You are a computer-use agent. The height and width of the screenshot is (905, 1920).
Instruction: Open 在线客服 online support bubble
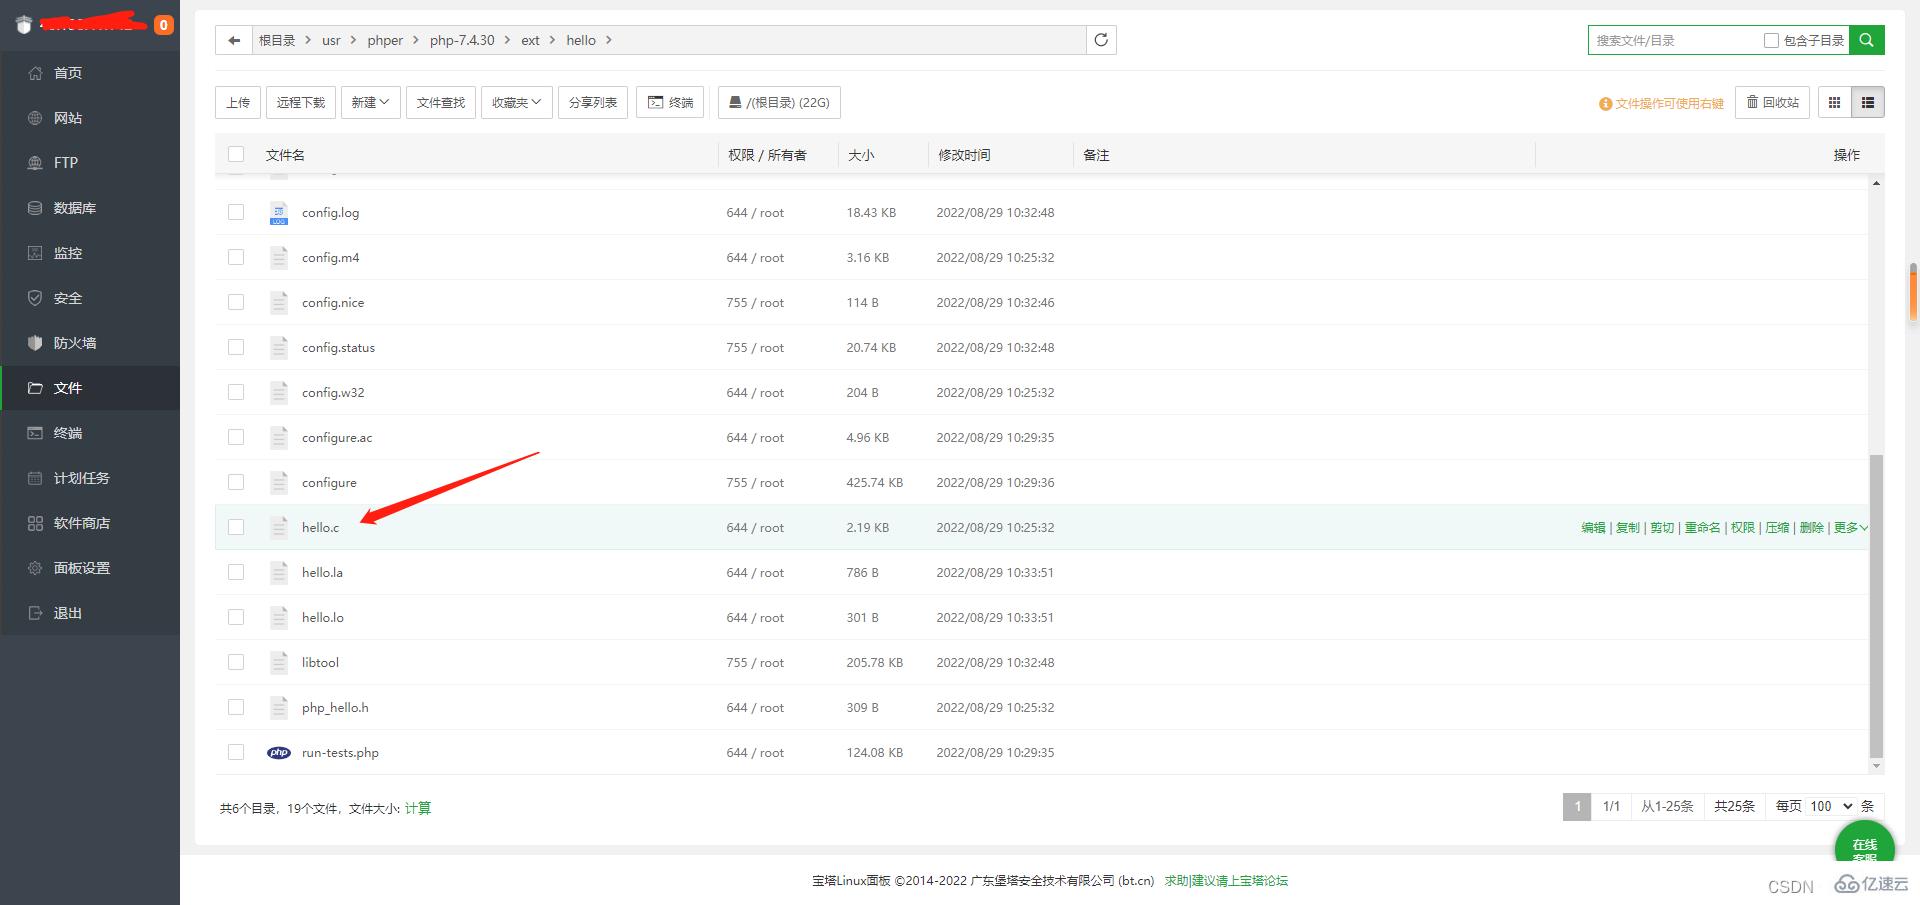pyautogui.click(x=1864, y=842)
